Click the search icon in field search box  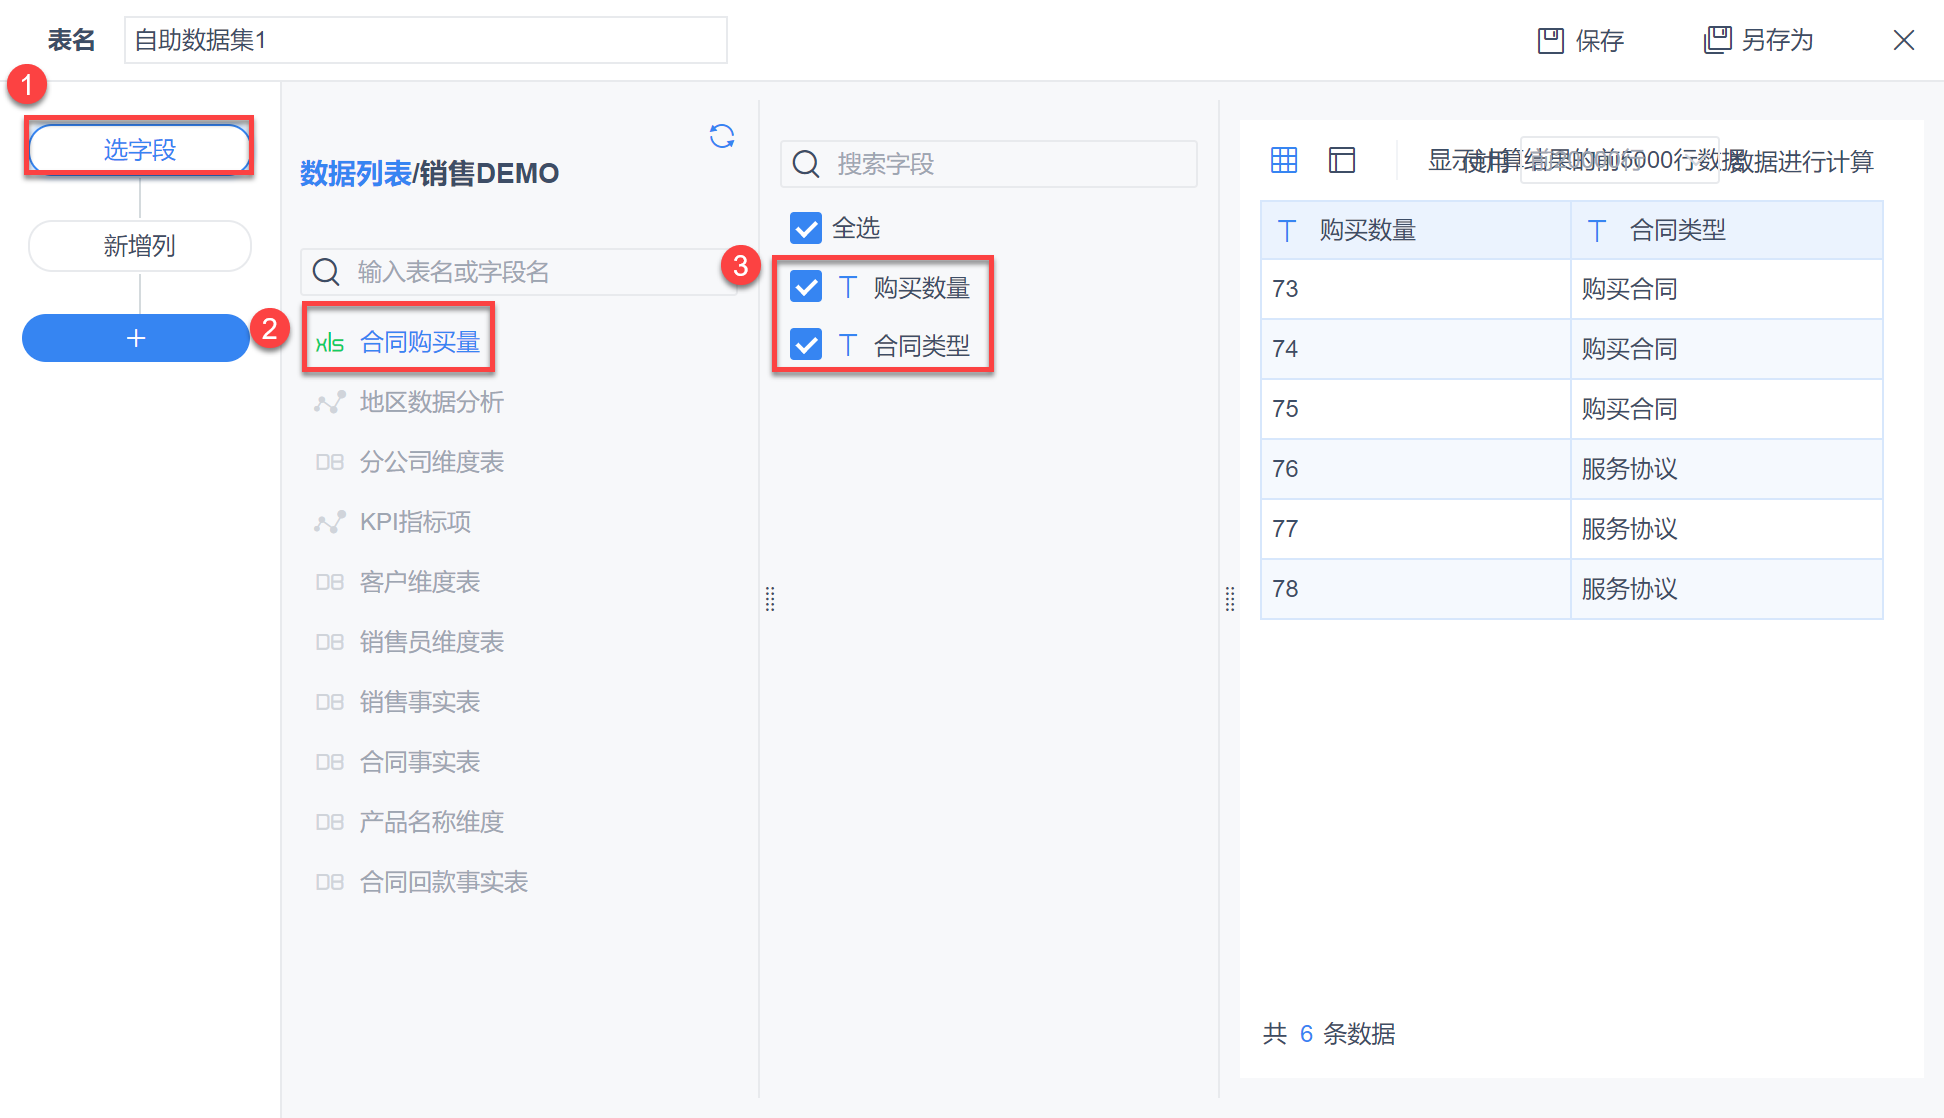tap(806, 164)
